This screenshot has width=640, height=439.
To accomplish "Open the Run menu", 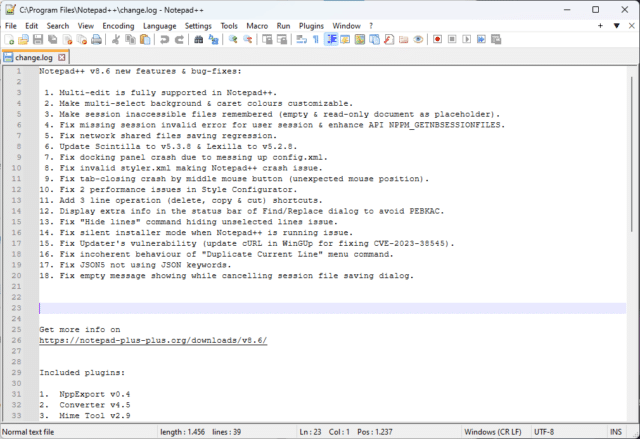I will point(283,26).
